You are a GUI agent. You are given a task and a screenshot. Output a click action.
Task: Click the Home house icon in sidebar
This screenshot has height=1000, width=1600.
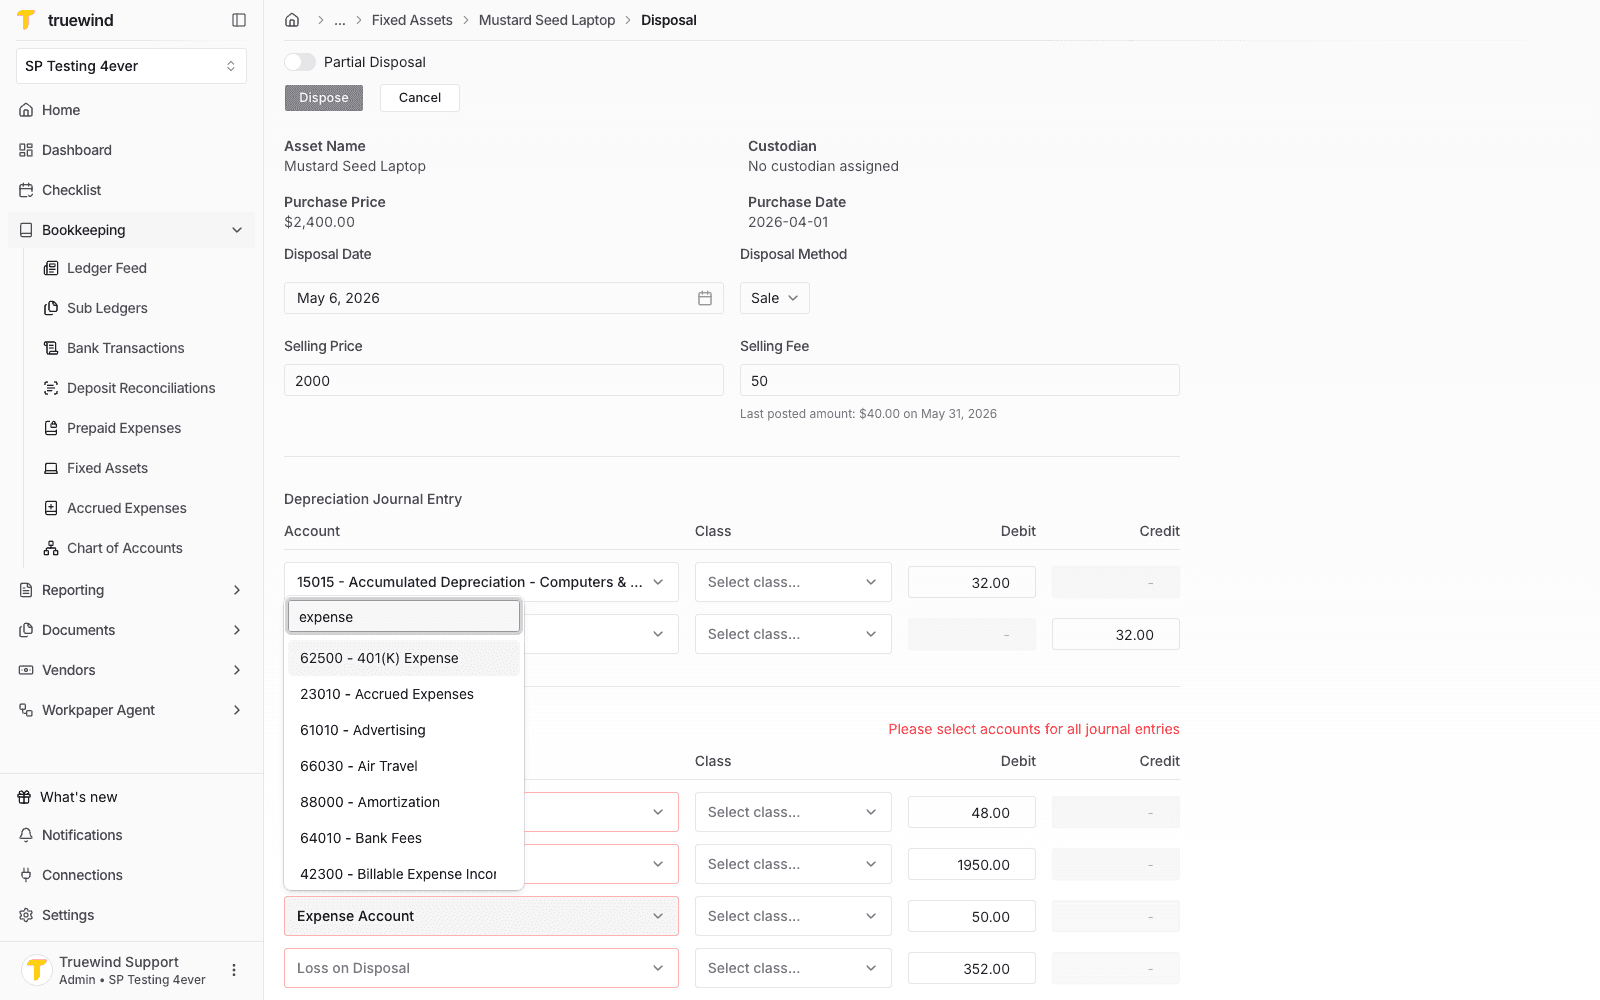[x=26, y=110]
